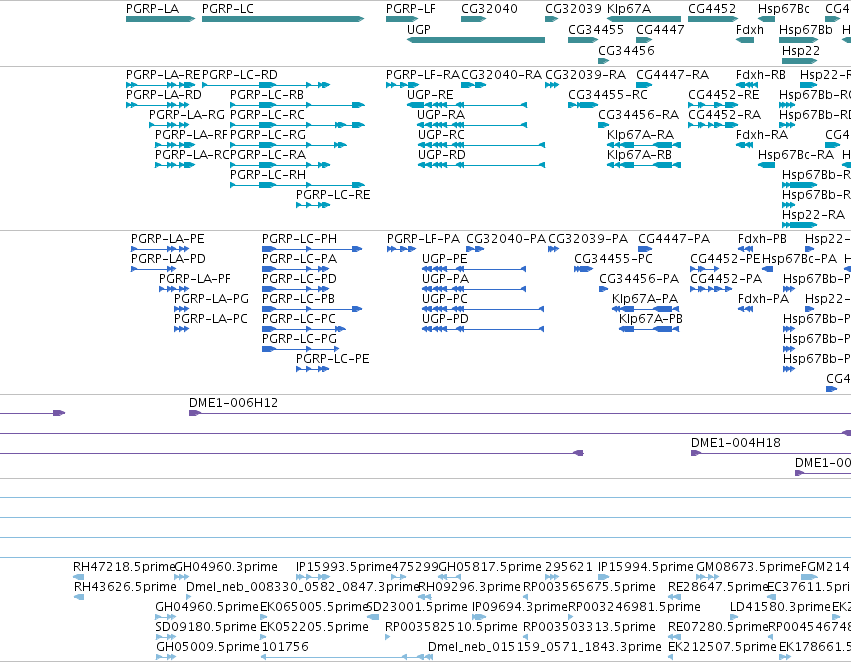
Task: Open the PGRP-LF gene label
Action: coord(410,9)
